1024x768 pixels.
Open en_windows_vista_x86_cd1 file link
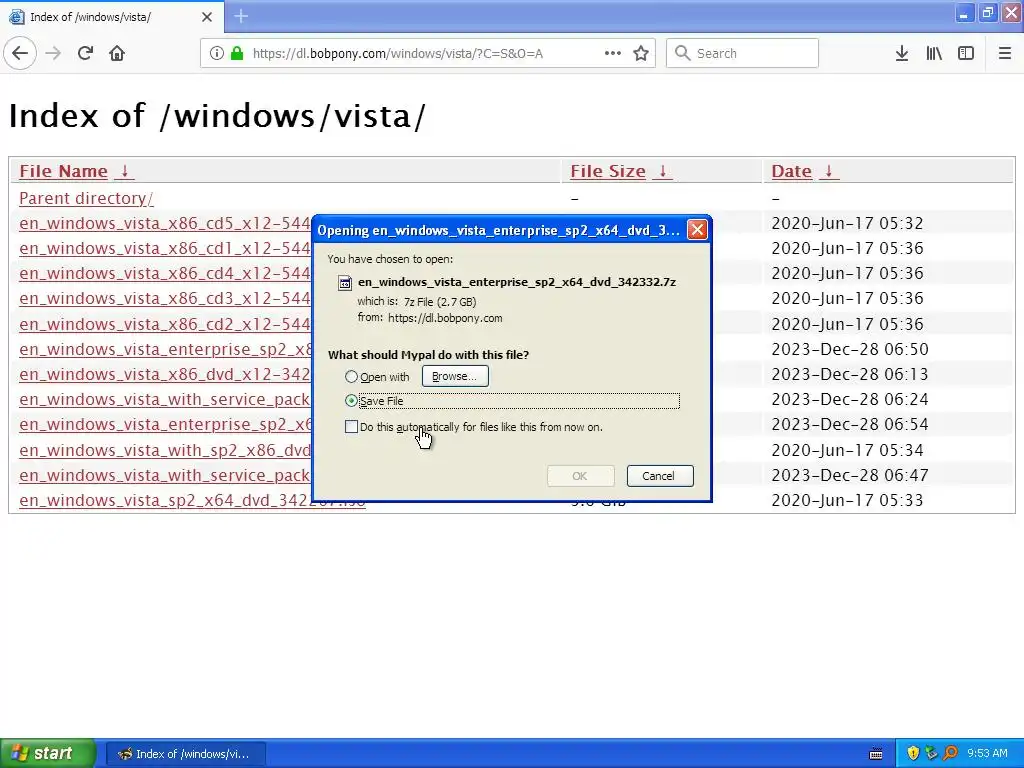(x=165, y=248)
